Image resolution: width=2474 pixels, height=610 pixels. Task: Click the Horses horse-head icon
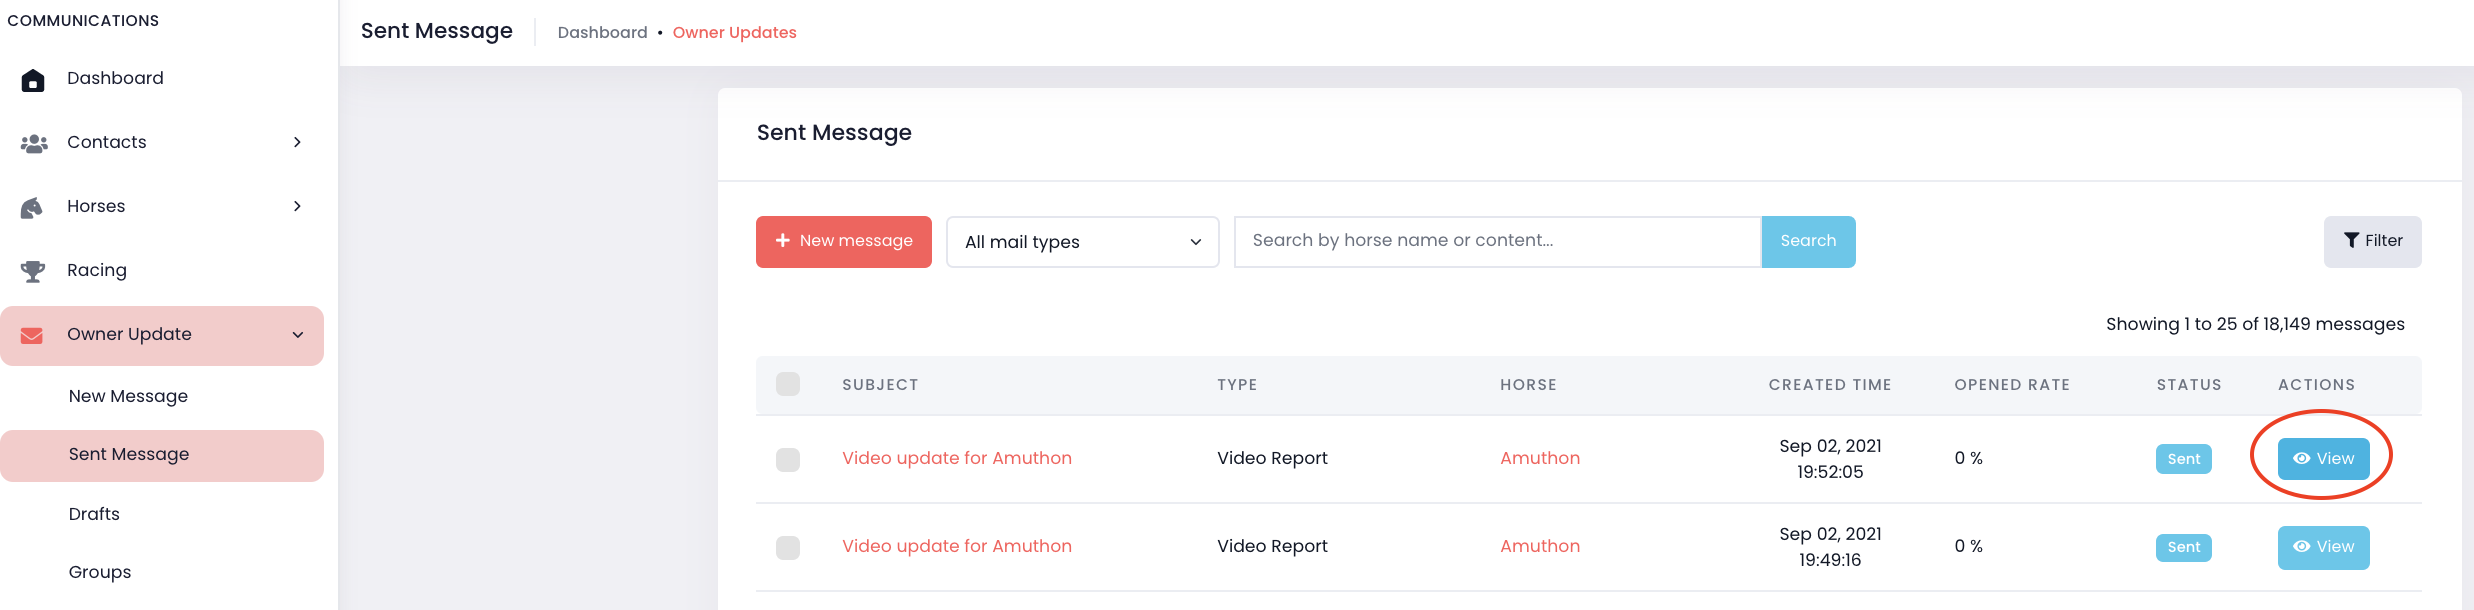[32, 208]
